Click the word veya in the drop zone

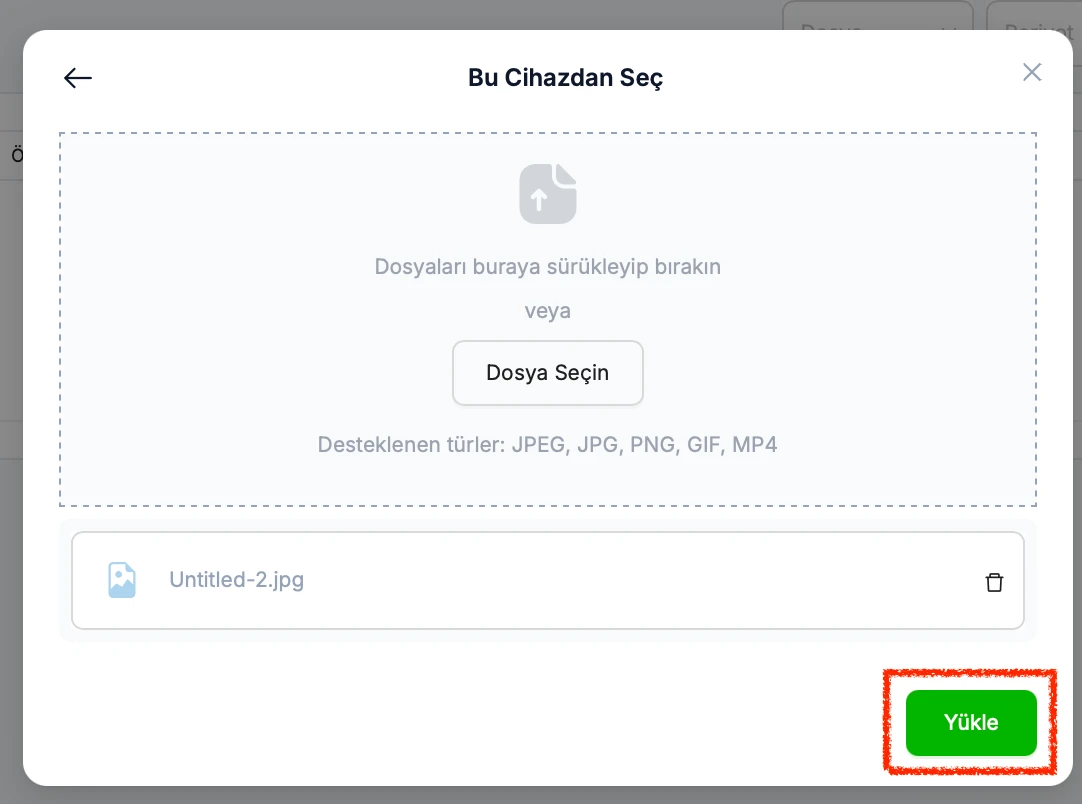pos(548,311)
